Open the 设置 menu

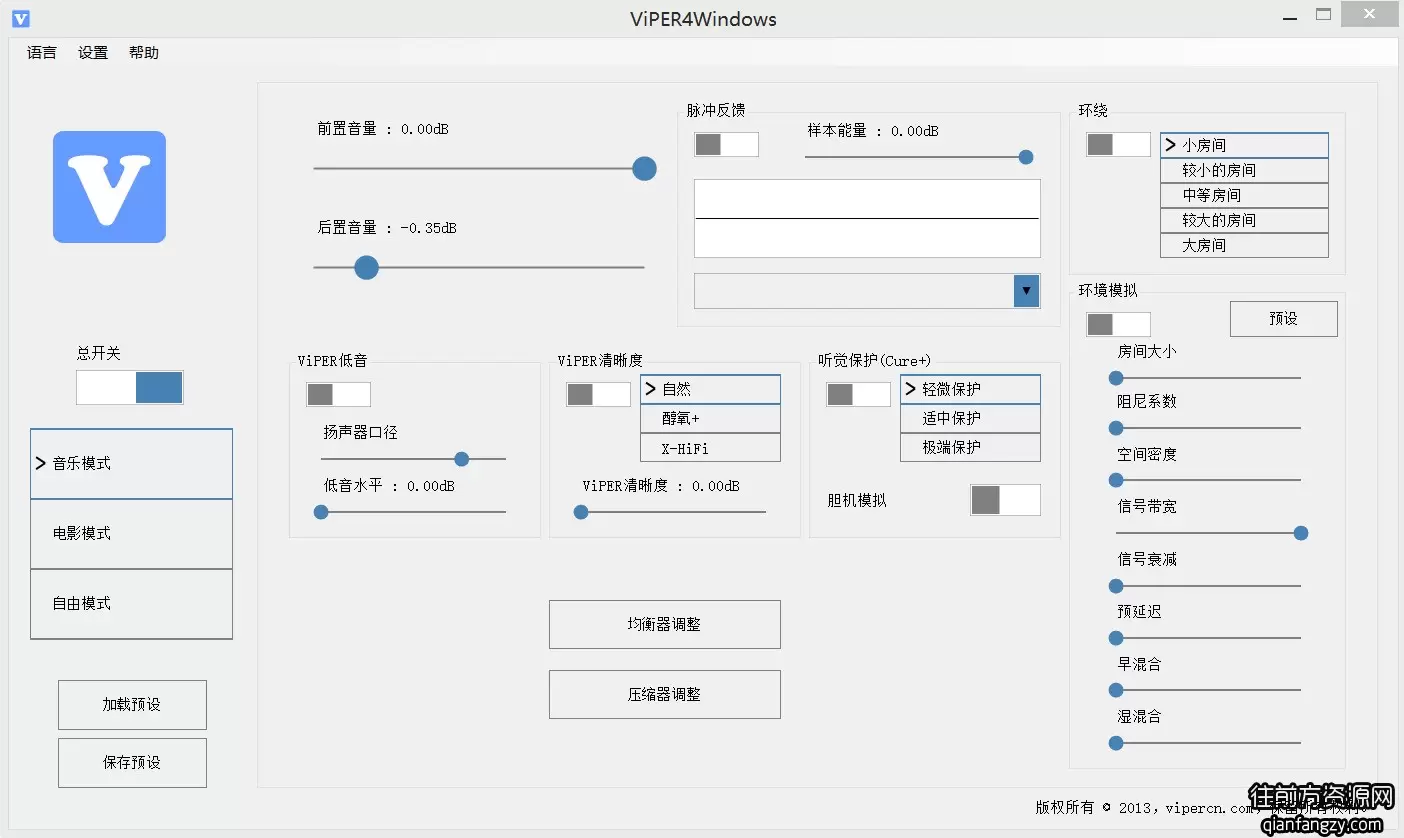pos(93,53)
